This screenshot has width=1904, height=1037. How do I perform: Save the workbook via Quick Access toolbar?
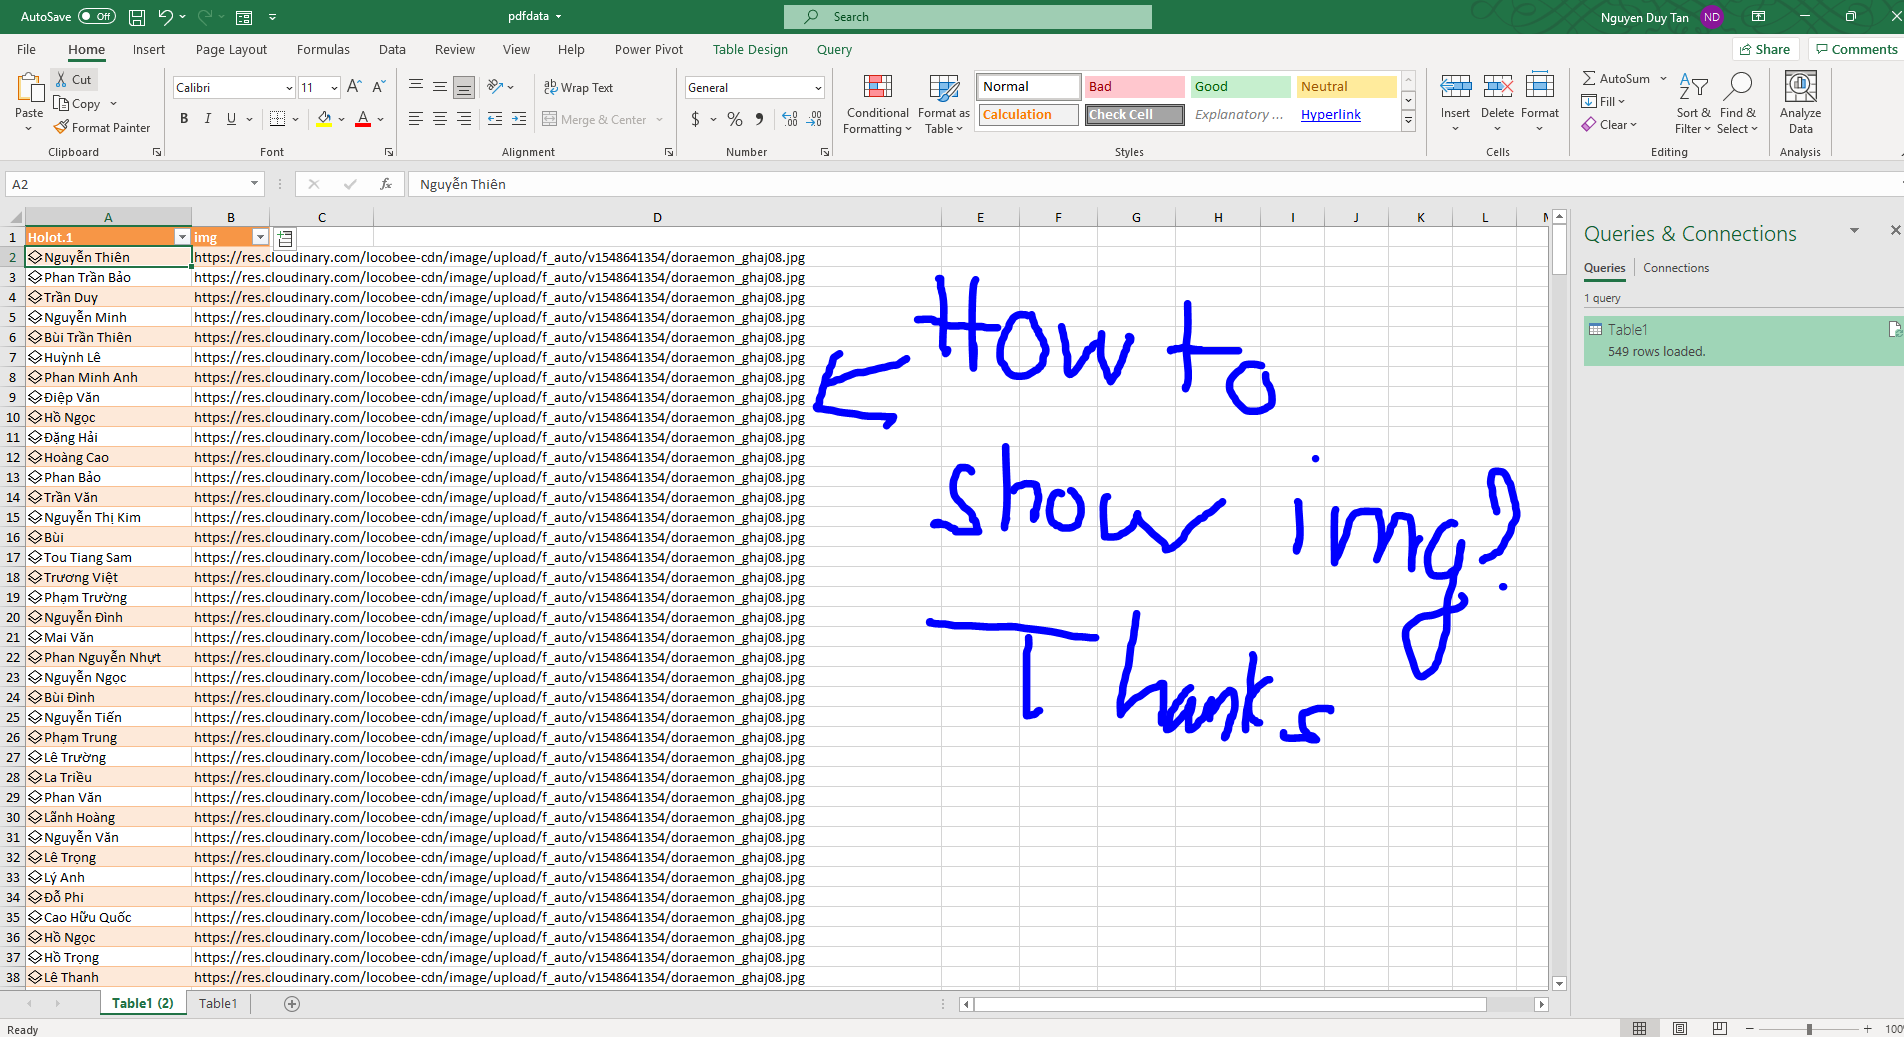(x=136, y=16)
